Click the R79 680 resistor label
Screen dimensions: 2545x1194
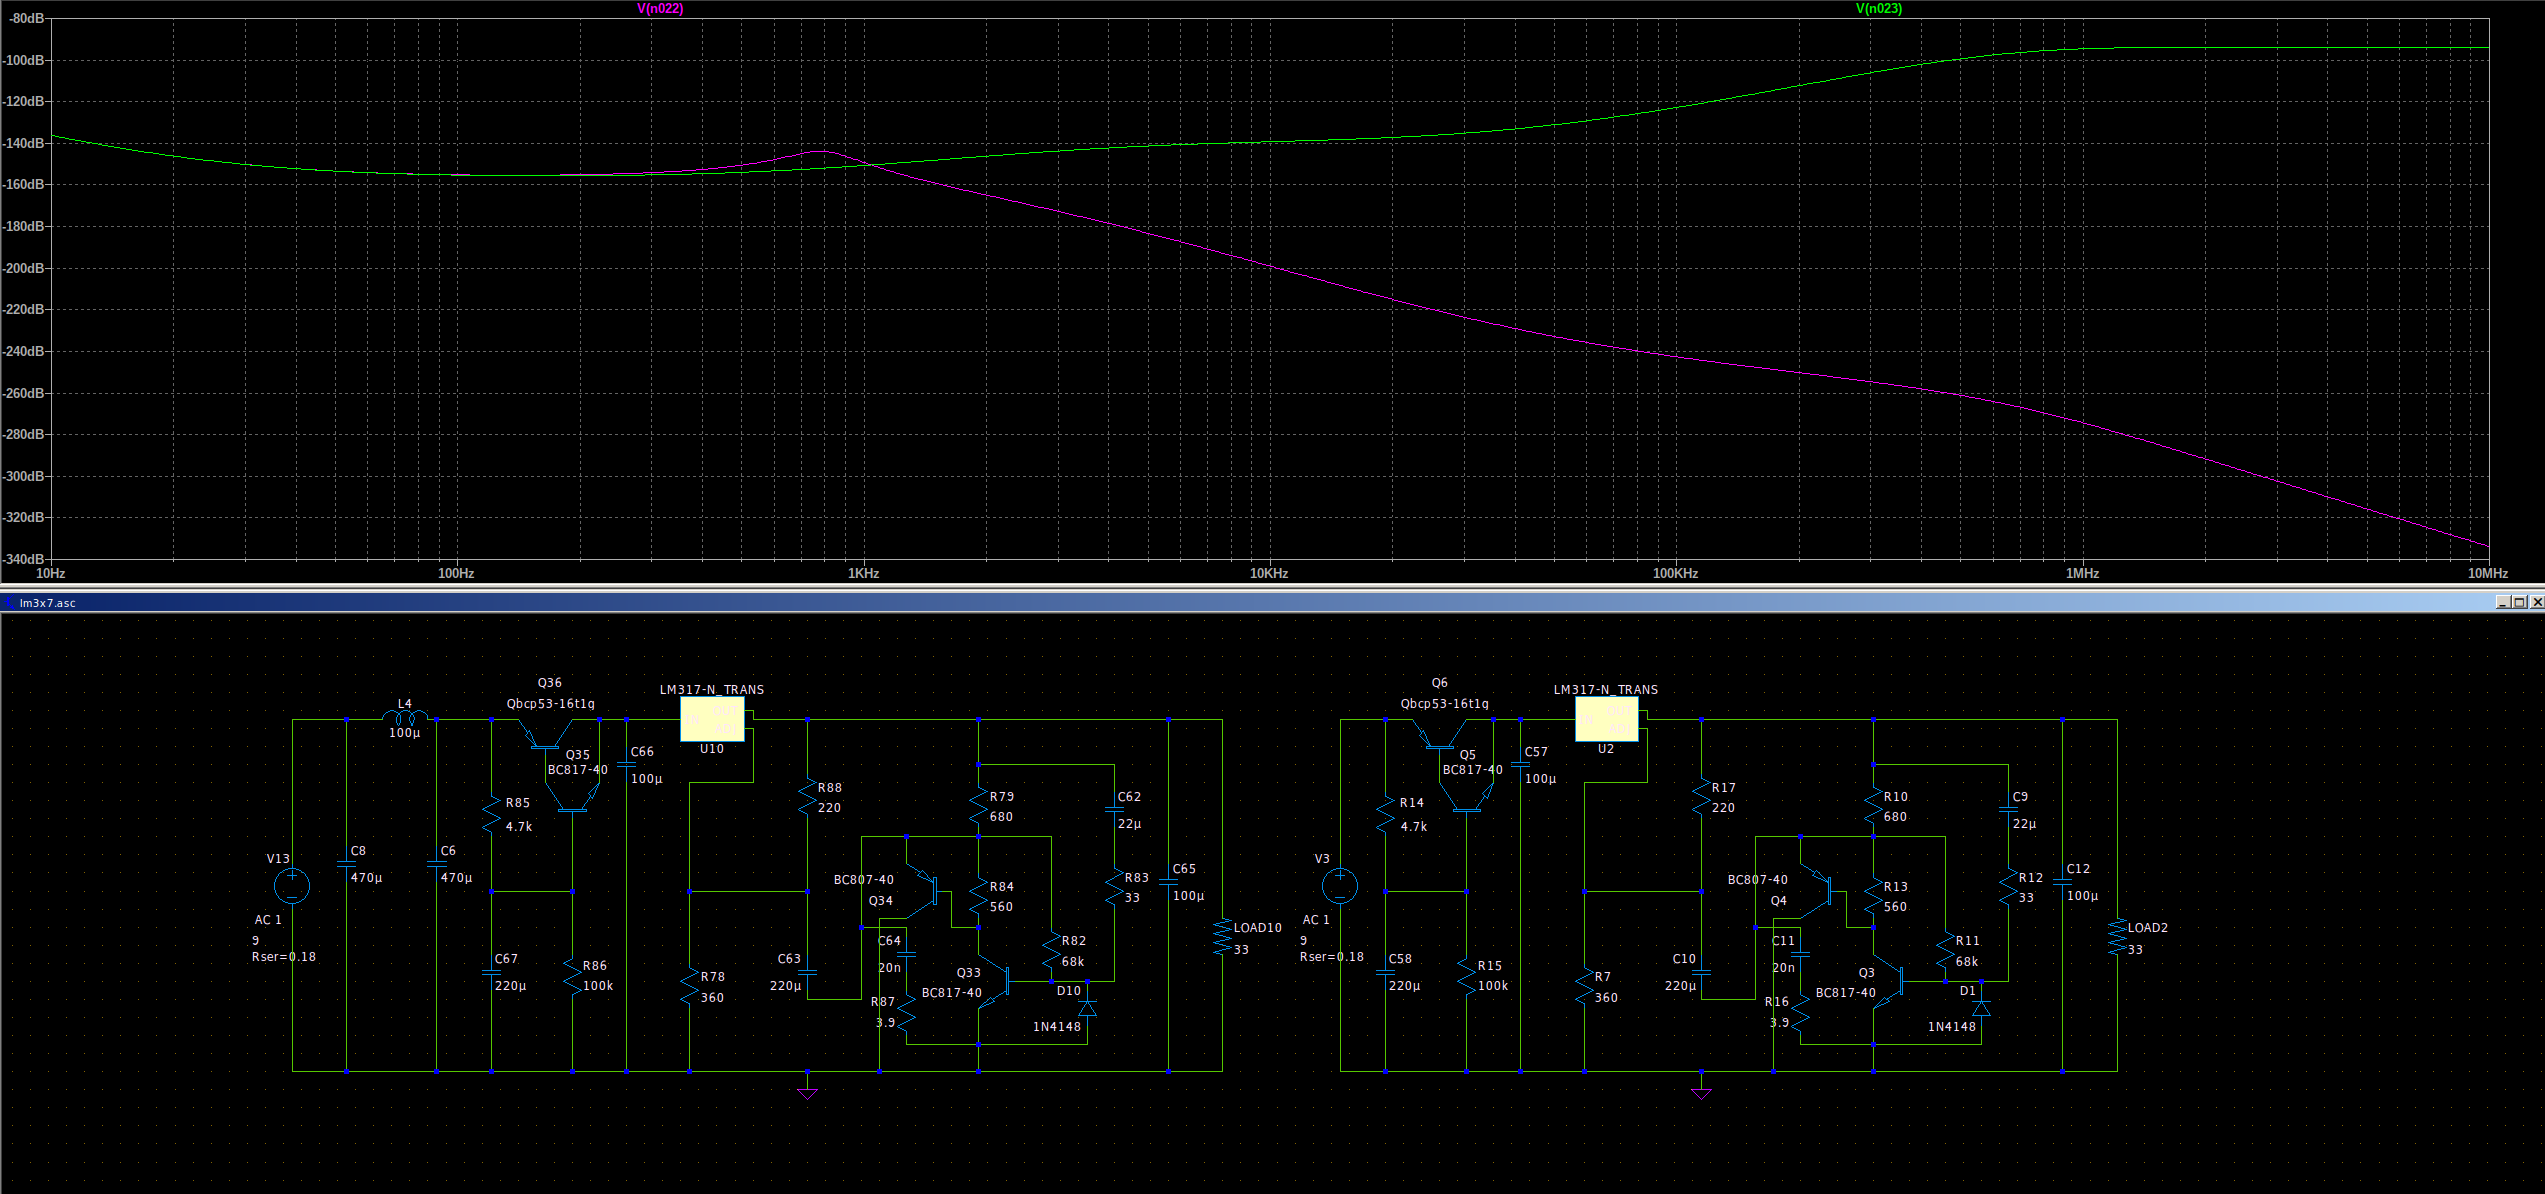click(x=1001, y=807)
